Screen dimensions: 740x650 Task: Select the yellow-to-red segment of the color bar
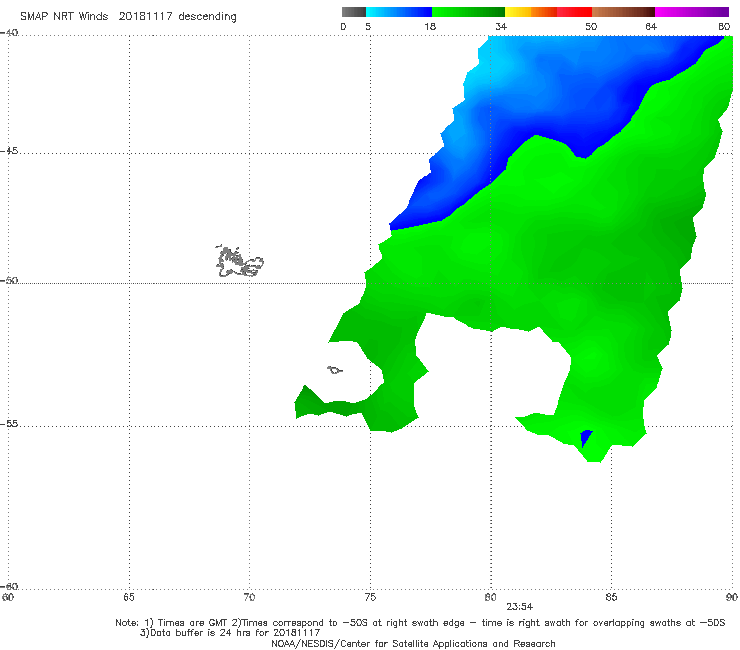click(548, 12)
